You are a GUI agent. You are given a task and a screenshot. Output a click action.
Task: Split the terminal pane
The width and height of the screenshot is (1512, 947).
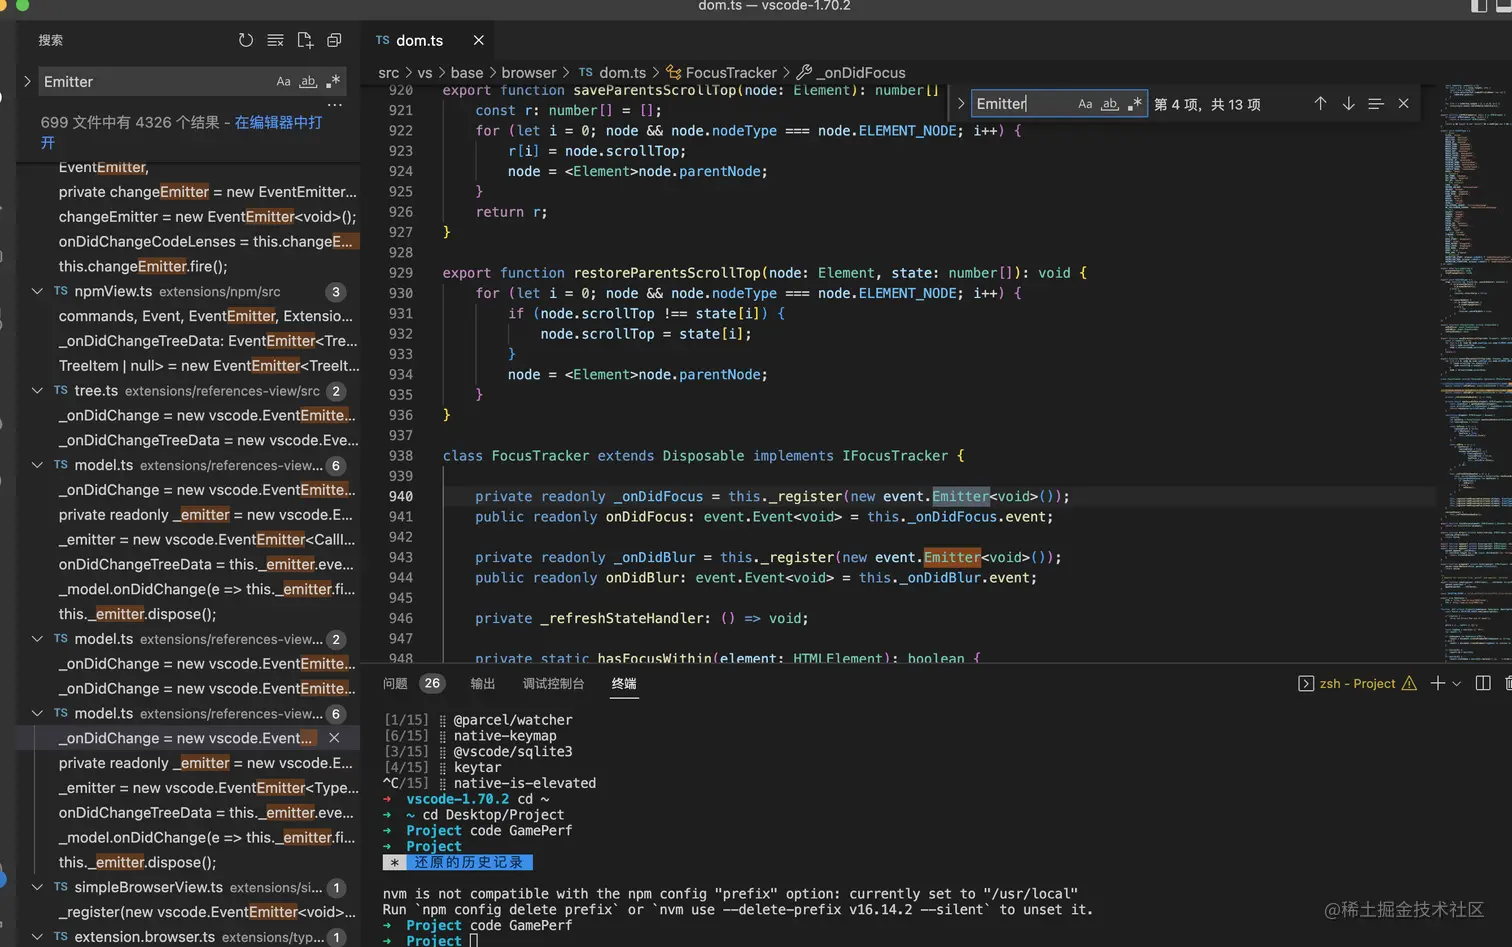[1481, 683]
